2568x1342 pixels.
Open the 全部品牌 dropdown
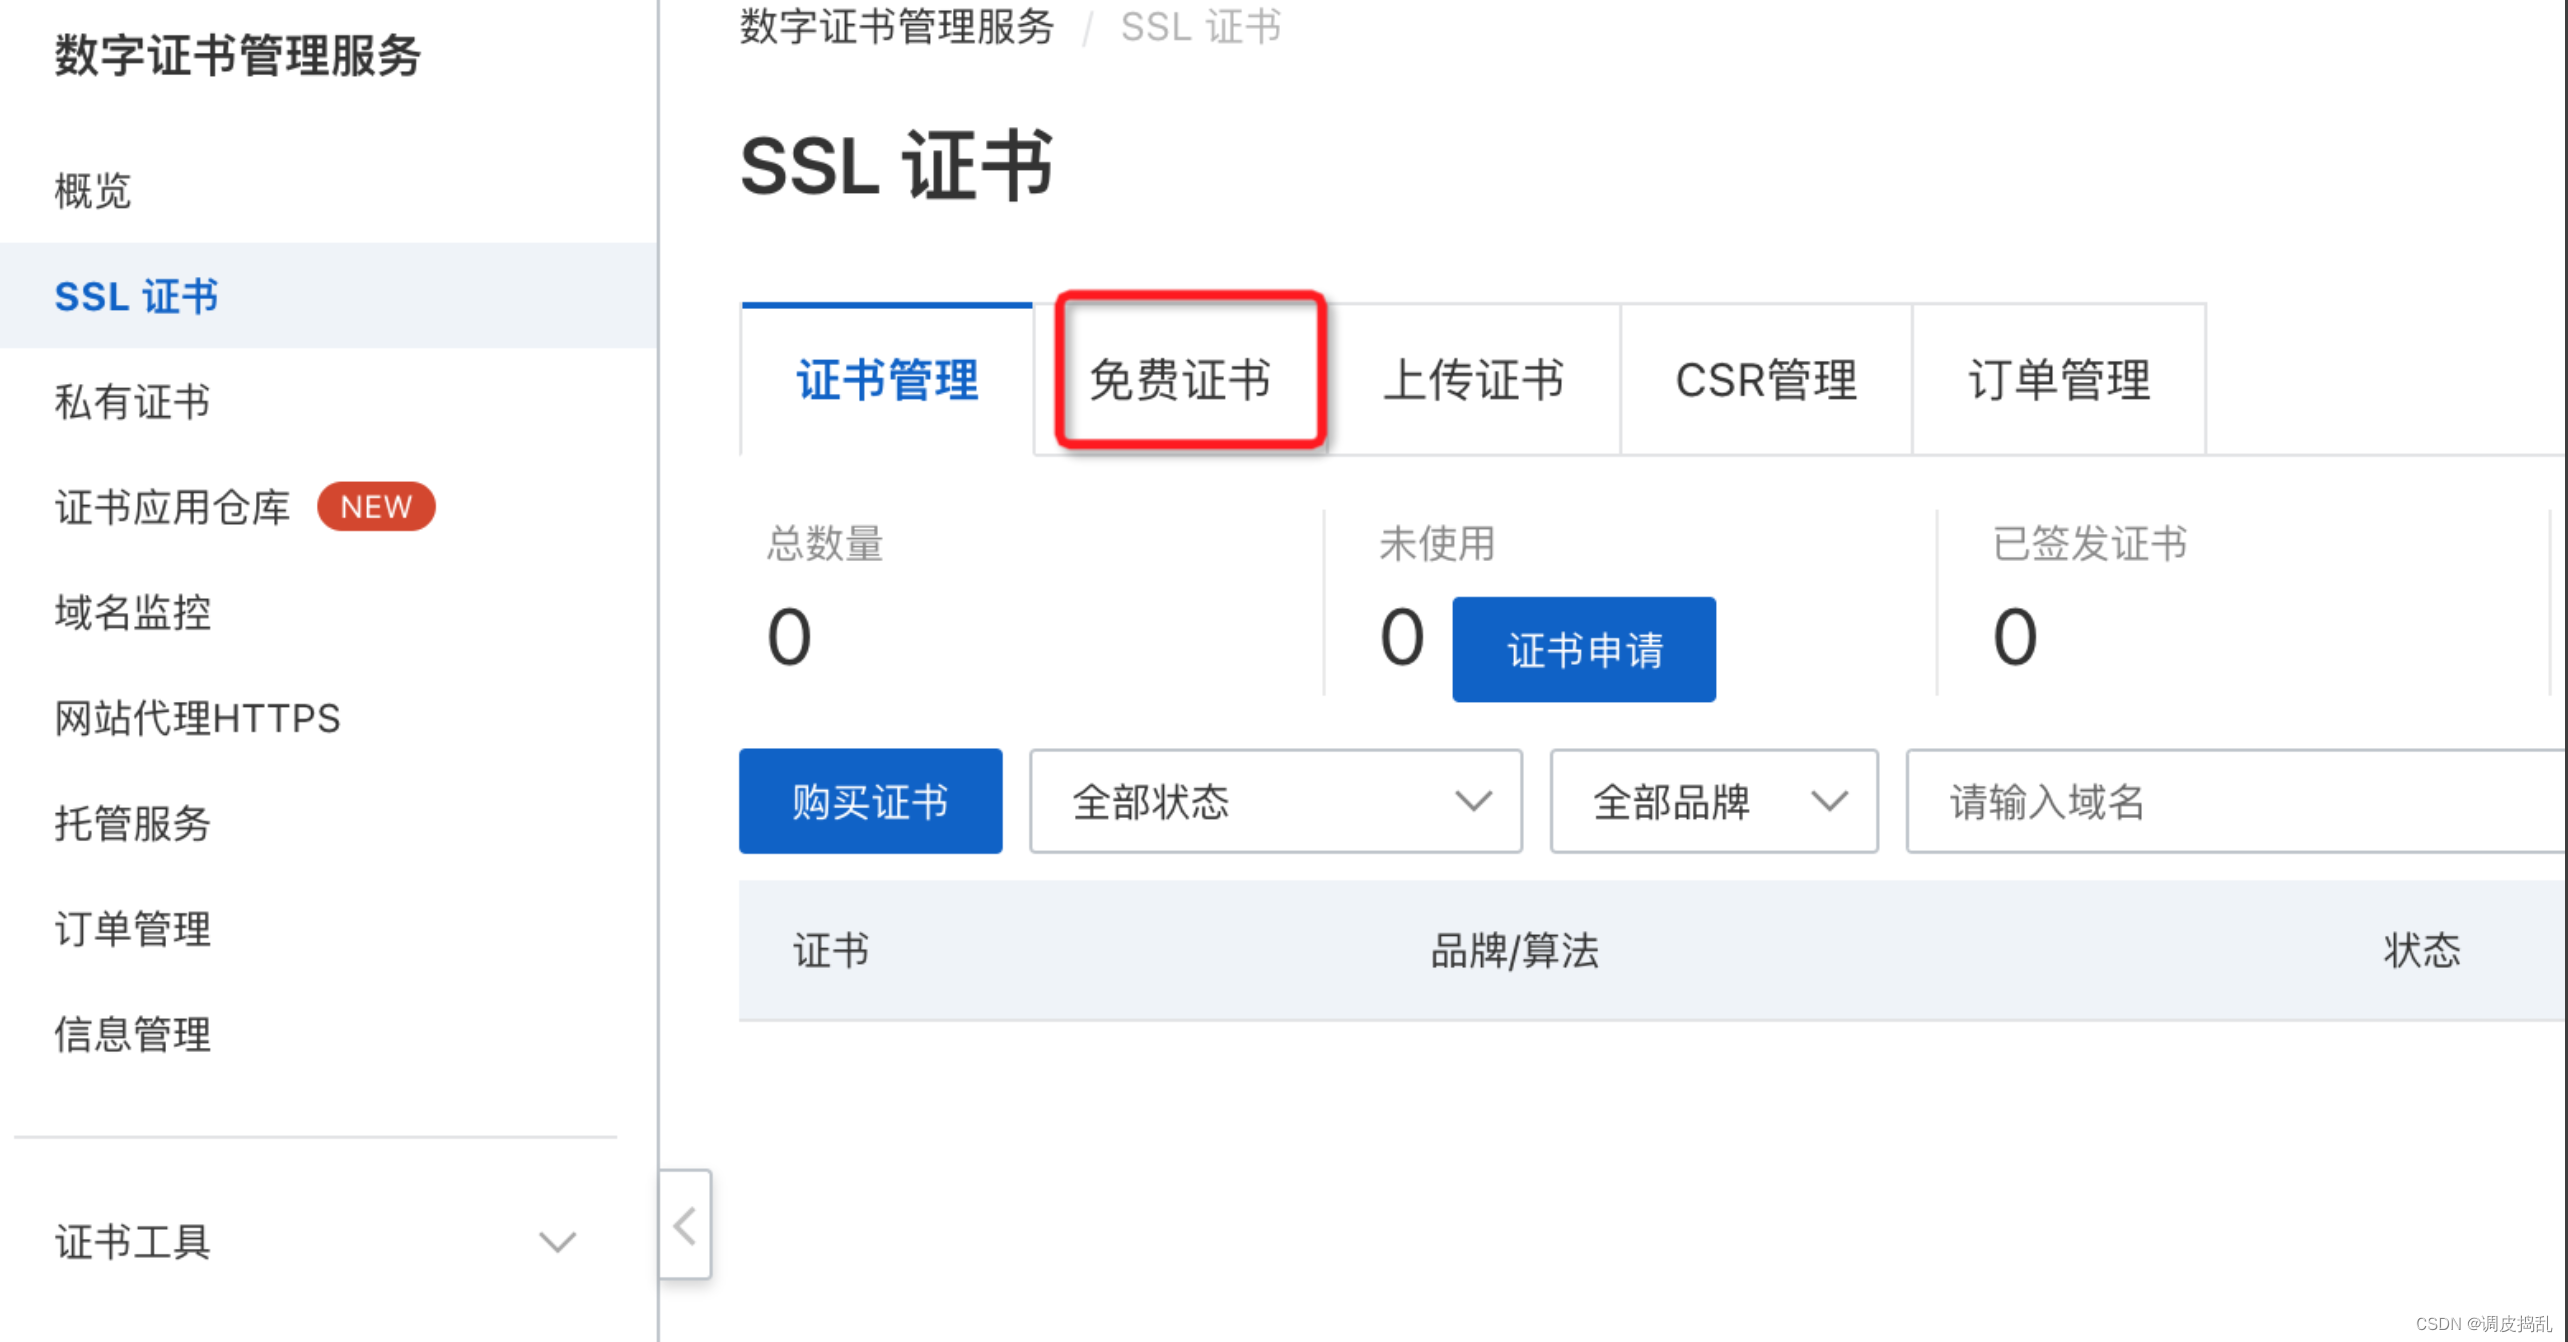[x=1713, y=801]
